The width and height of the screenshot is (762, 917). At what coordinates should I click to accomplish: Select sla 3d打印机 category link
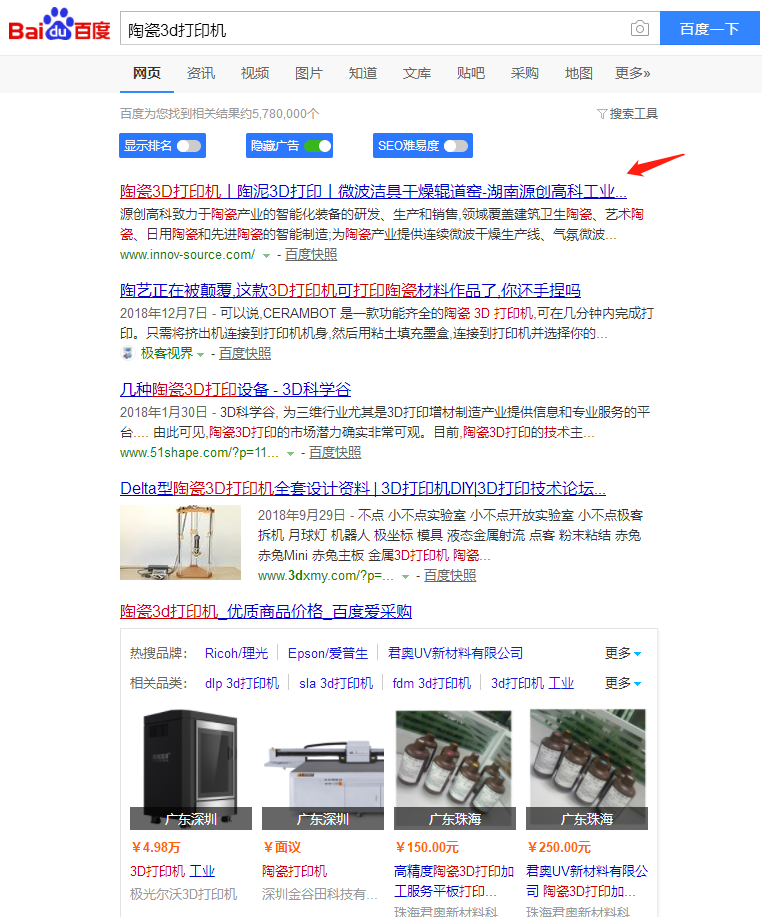point(336,683)
